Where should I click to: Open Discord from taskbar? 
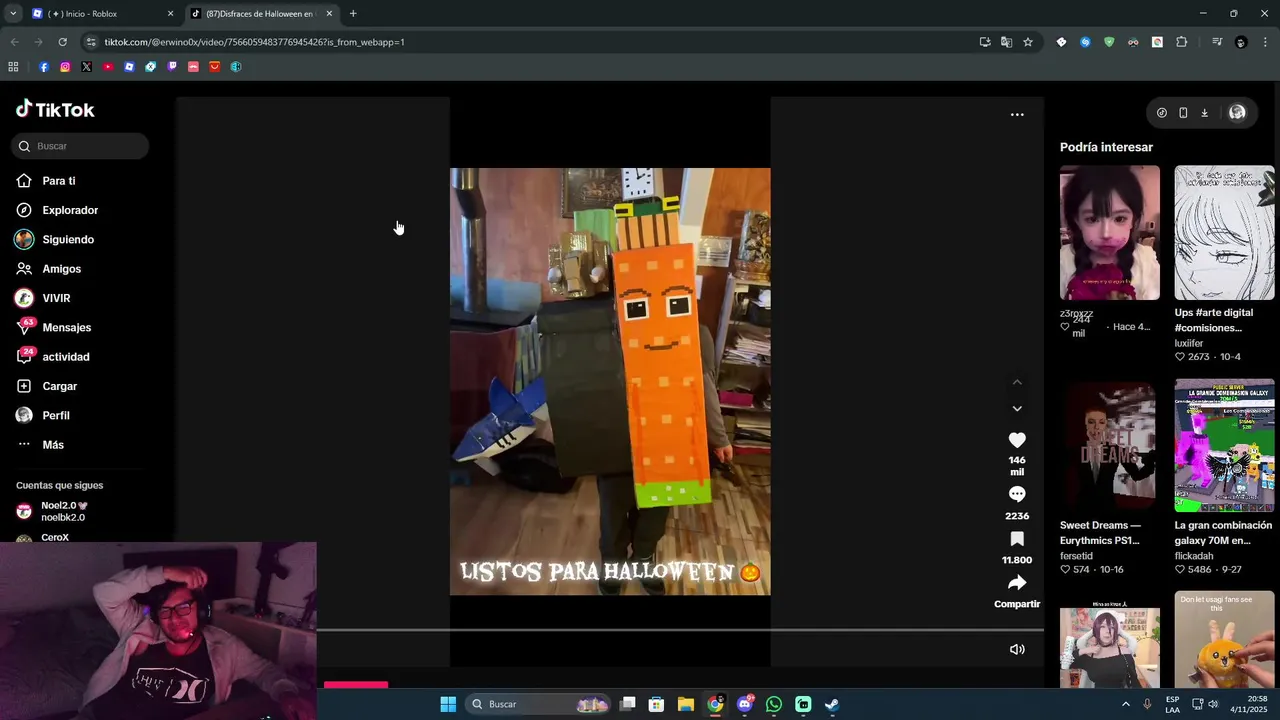(745, 704)
